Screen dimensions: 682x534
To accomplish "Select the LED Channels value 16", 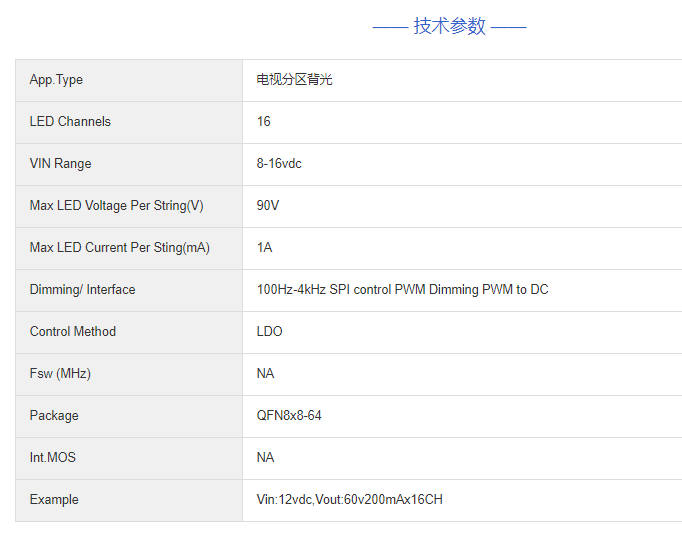I will (264, 122).
